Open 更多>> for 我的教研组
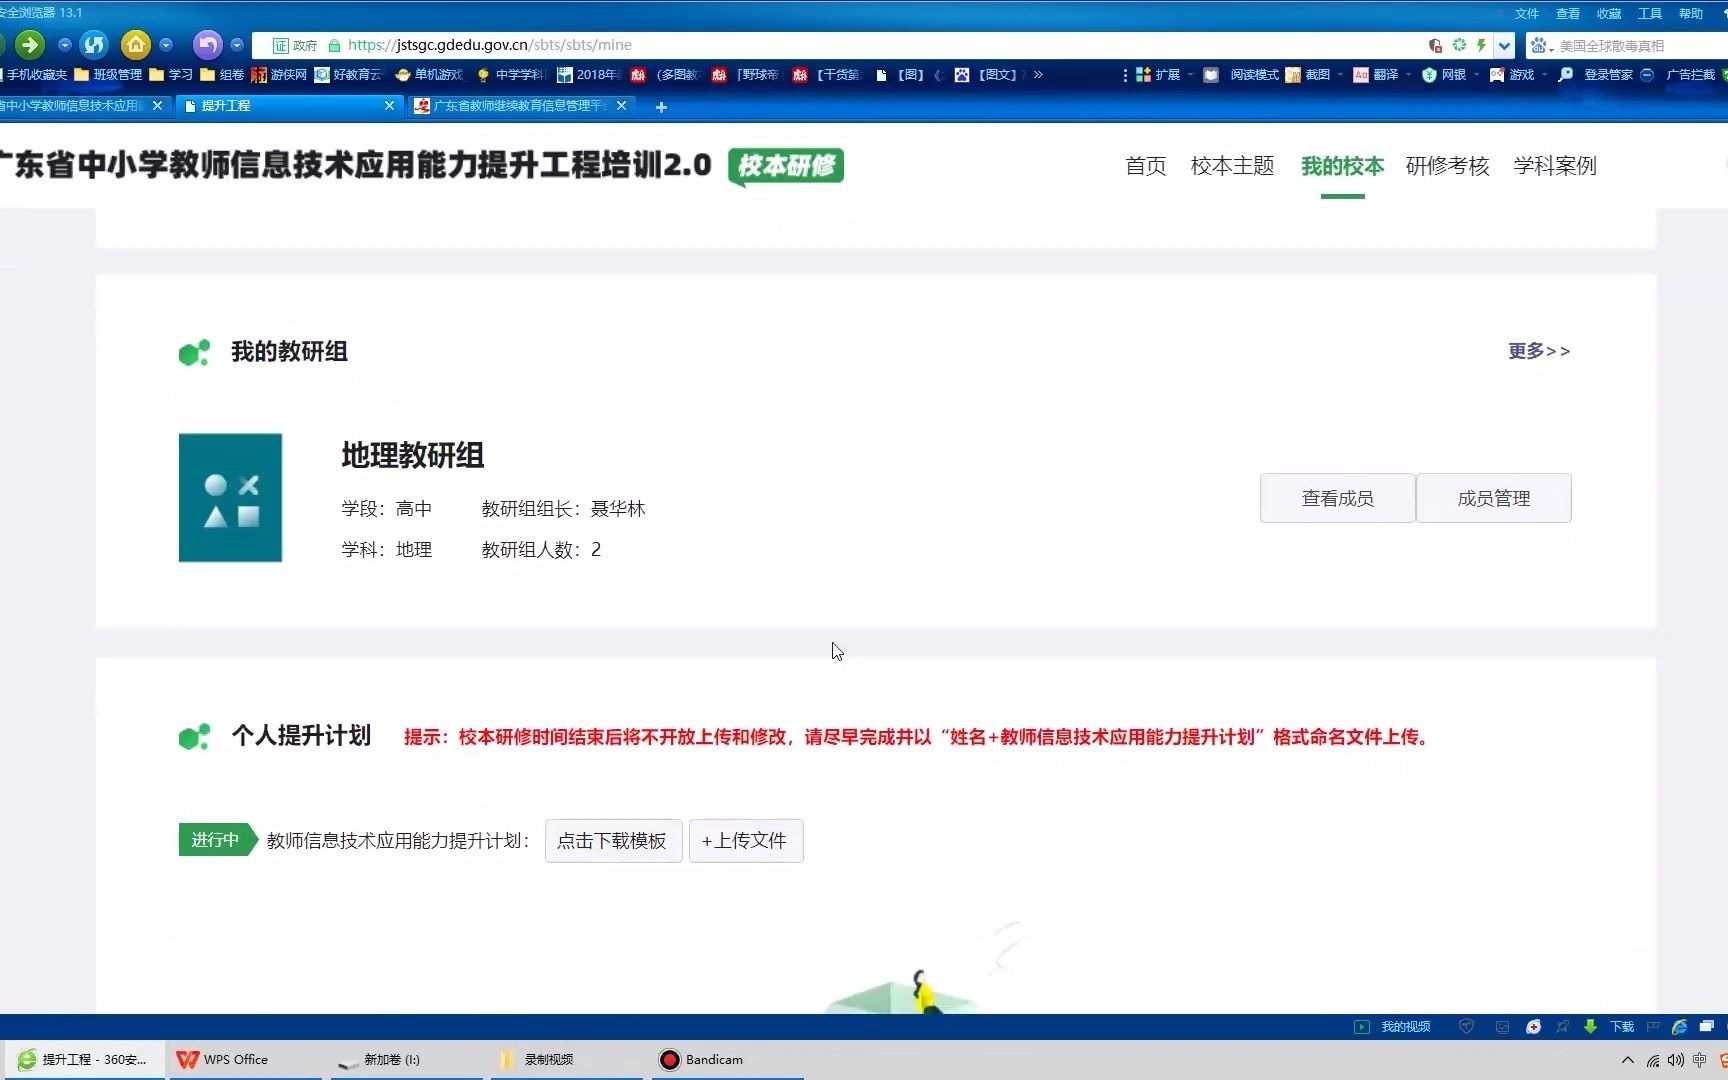 tap(1538, 351)
